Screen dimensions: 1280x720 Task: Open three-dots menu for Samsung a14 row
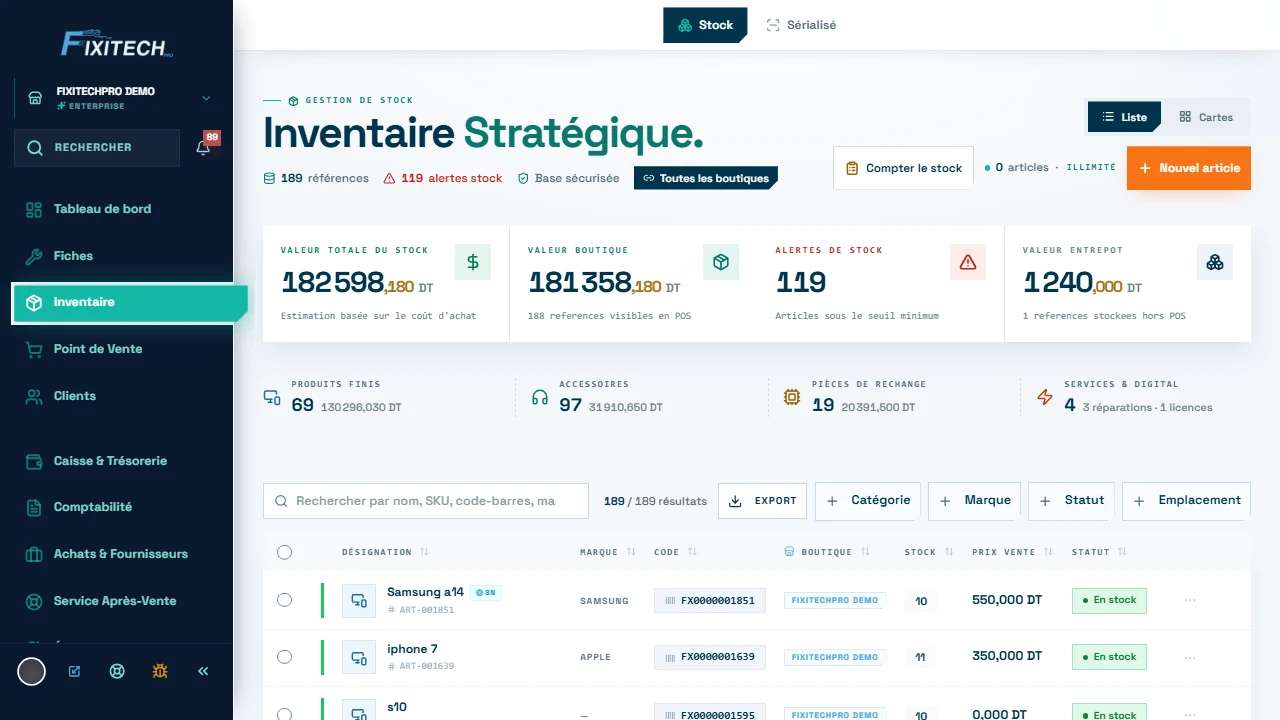click(1189, 600)
